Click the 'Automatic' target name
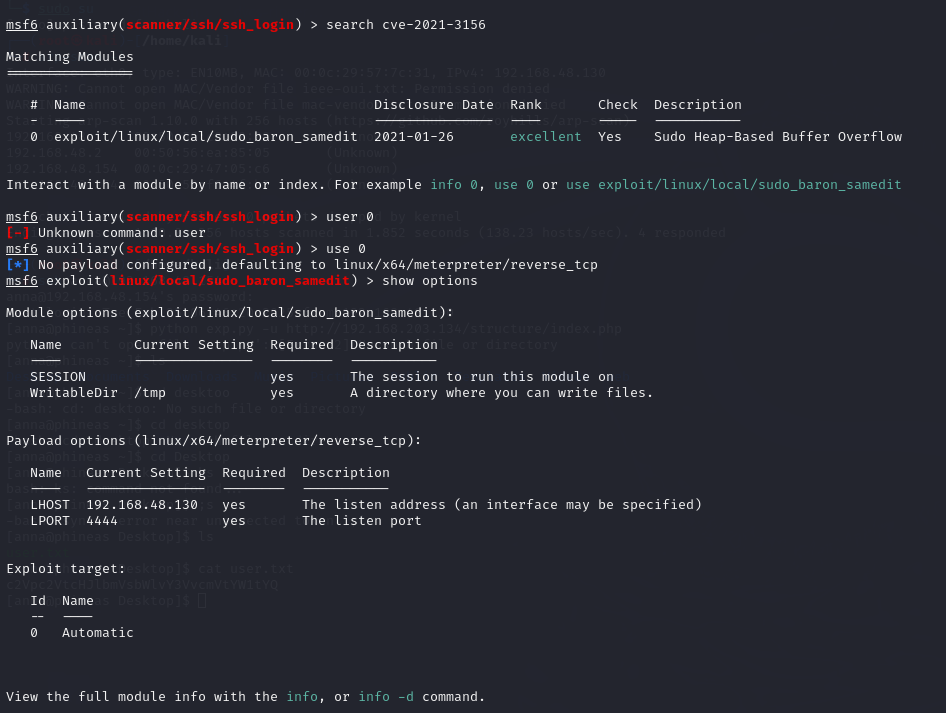Screen dimensions: 946x713 tap(98, 633)
